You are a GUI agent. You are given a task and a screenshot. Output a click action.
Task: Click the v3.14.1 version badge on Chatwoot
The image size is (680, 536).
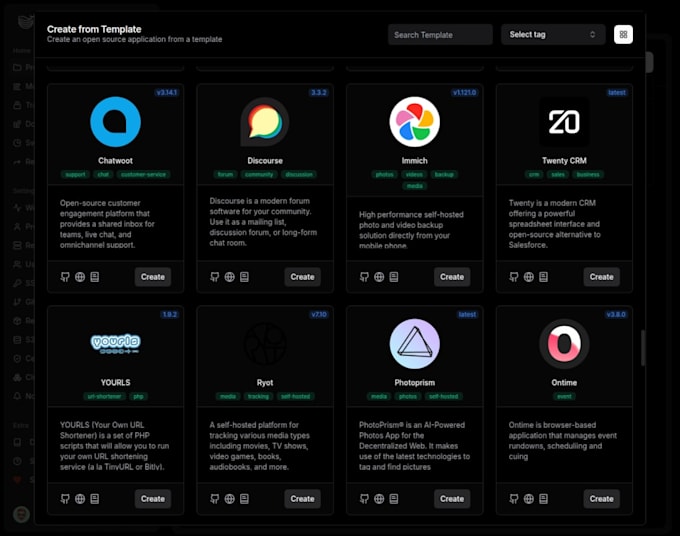click(167, 92)
